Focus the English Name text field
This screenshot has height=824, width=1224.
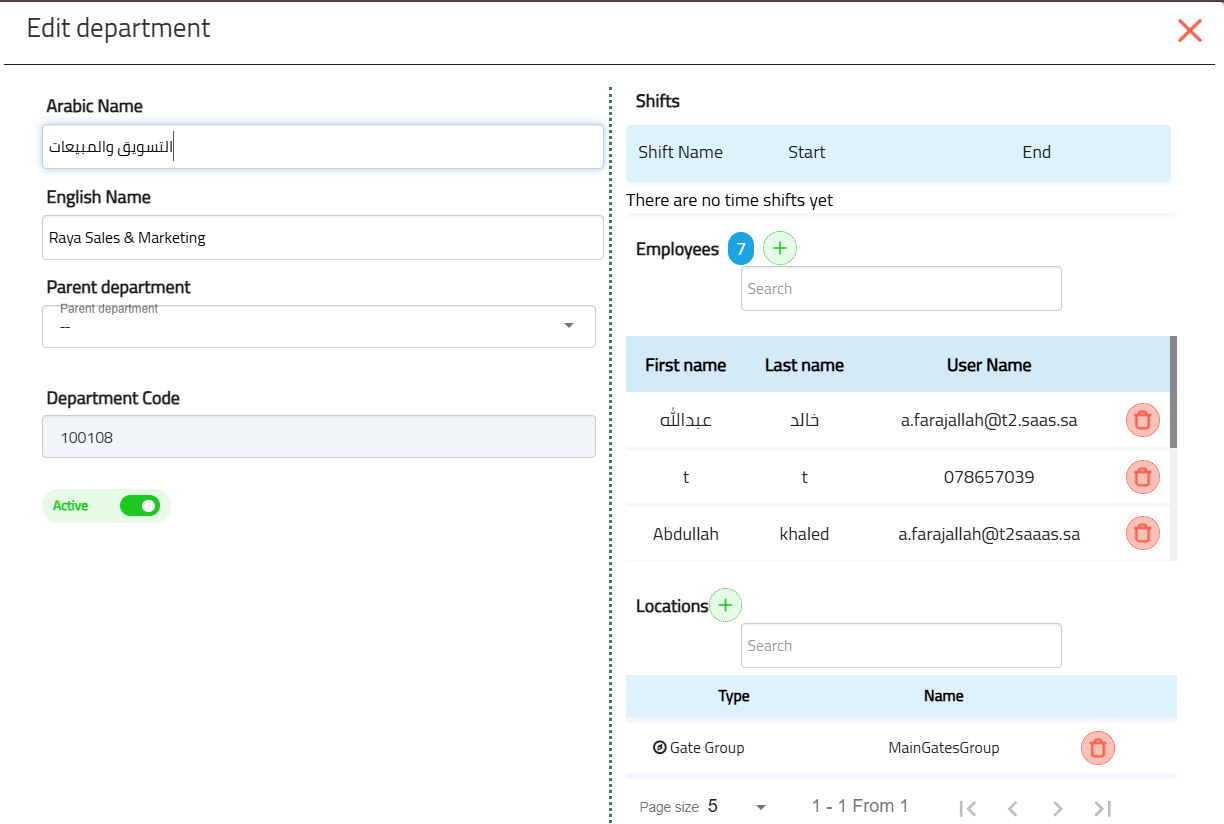[x=322, y=238]
